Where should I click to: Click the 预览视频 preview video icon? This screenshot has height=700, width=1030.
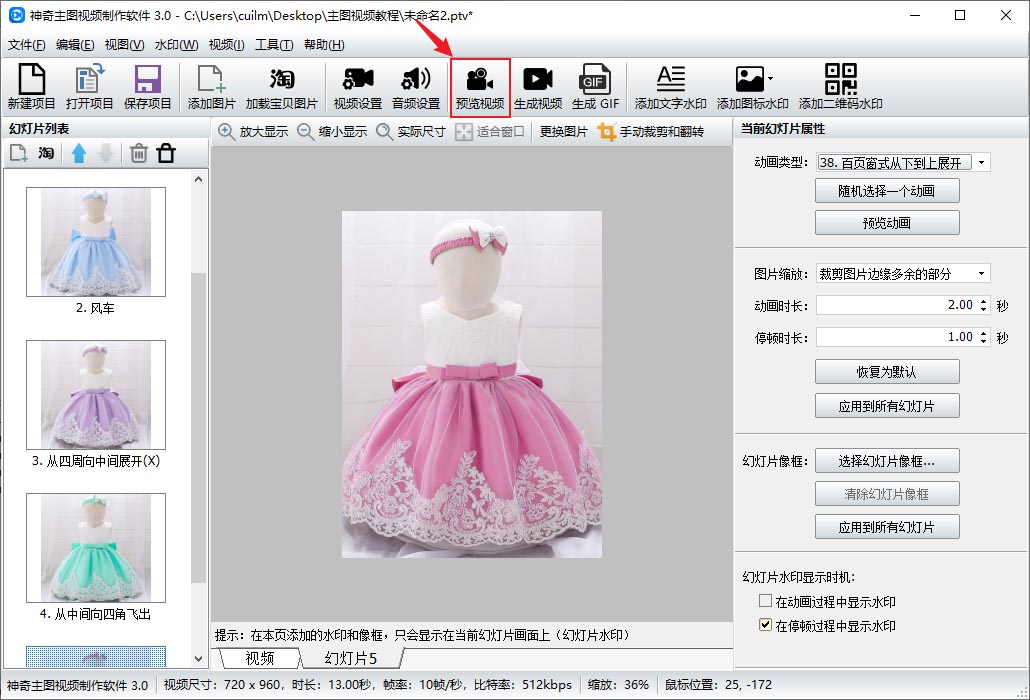coord(480,88)
